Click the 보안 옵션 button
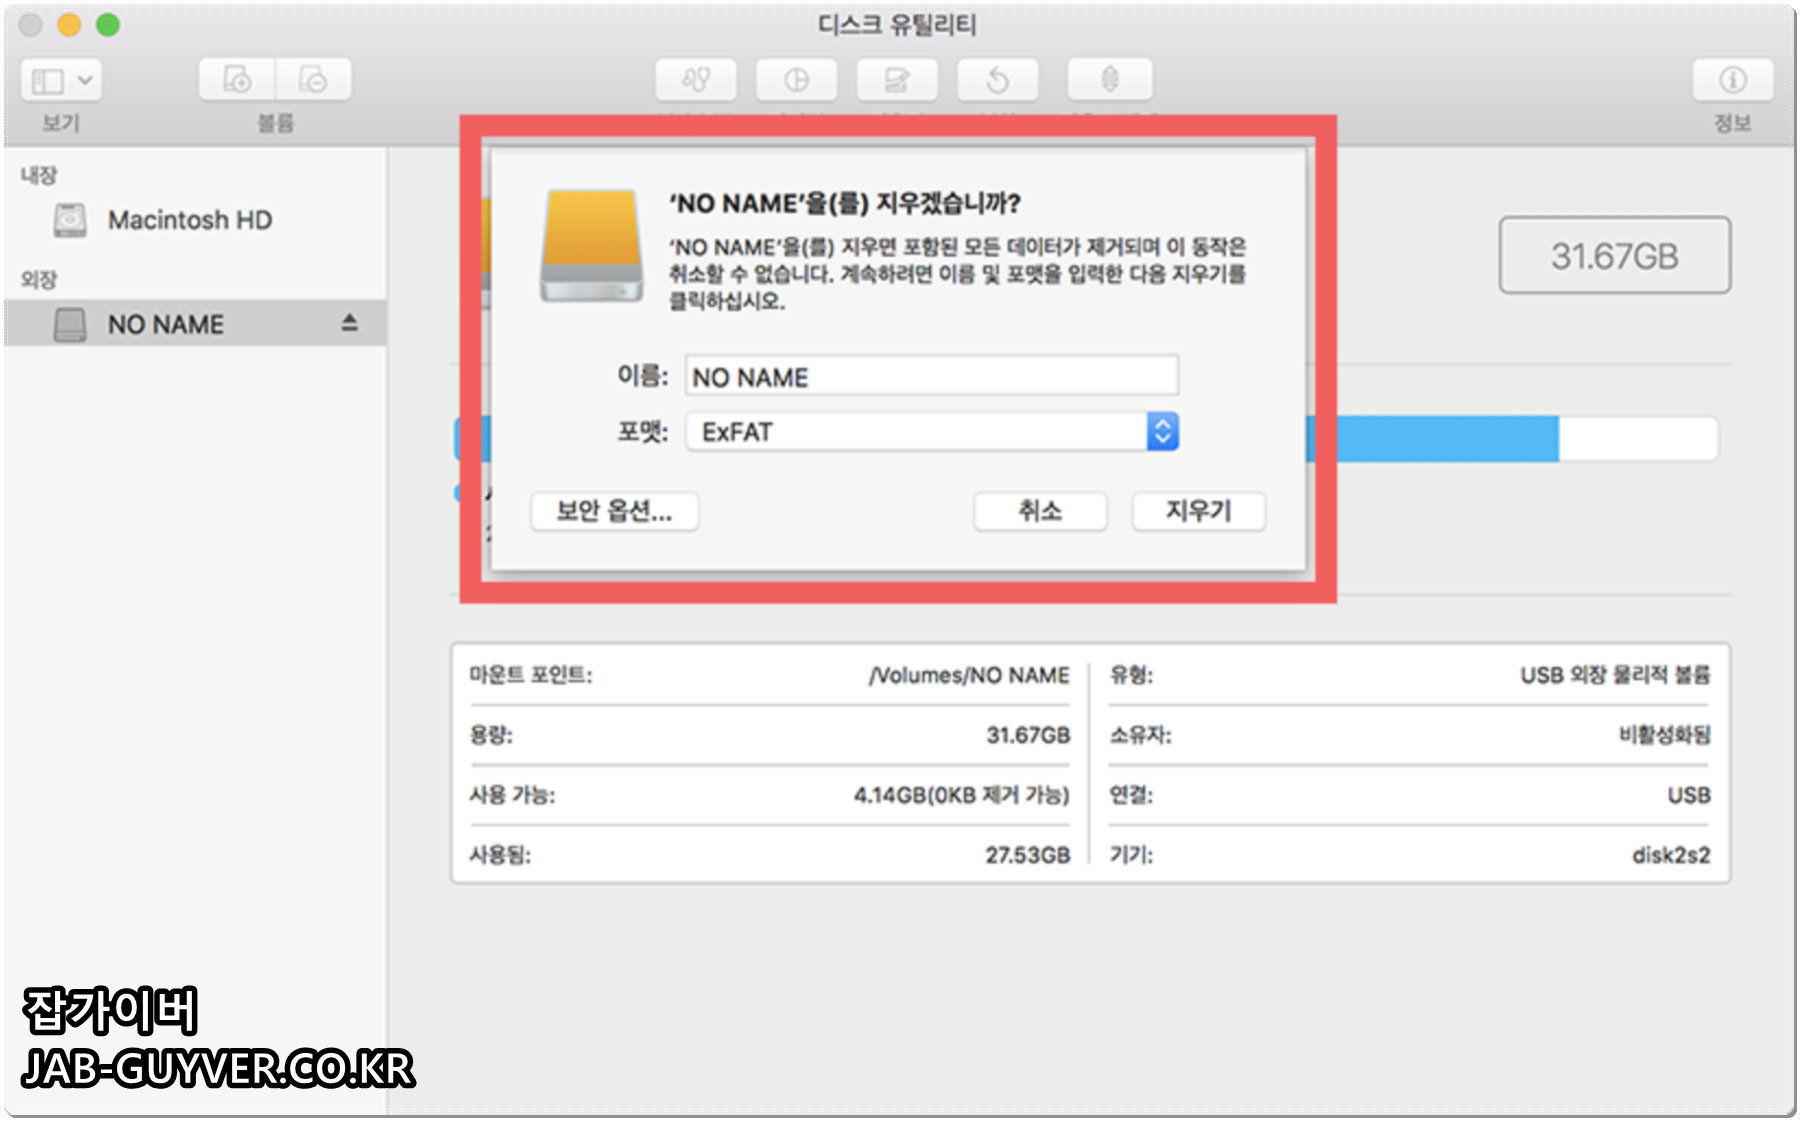 pyautogui.click(x=615, y=512)
